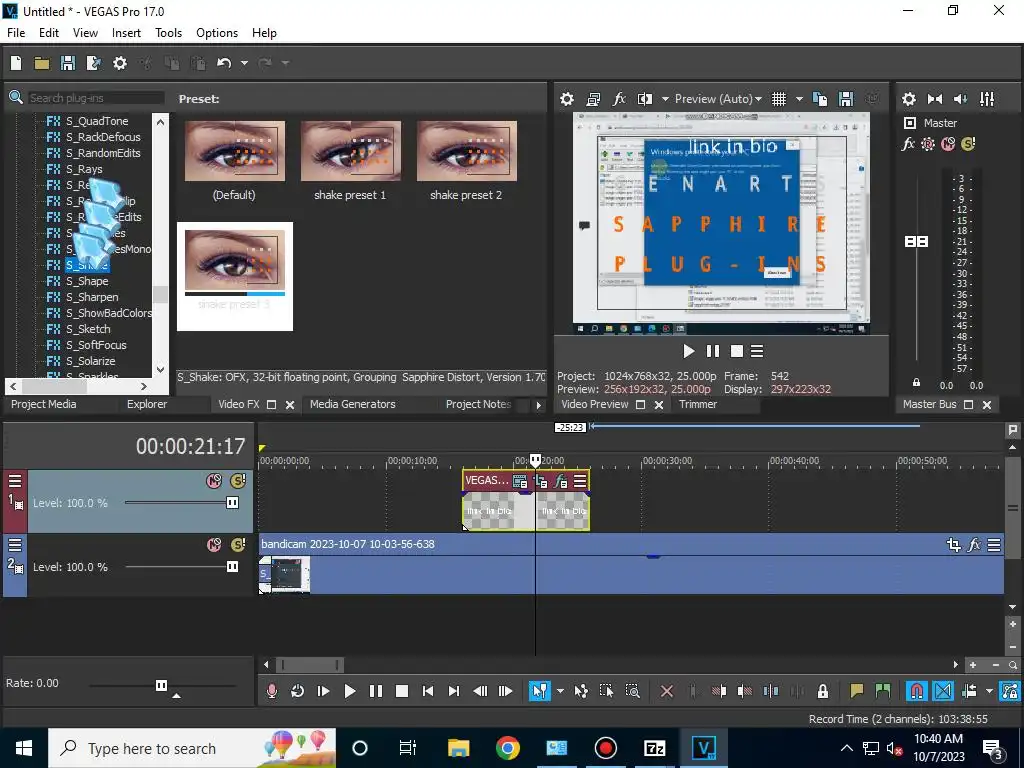1024x768 pixels.
Task: Select the S_Shape plug-in
Action: click(x=87, y=281)
